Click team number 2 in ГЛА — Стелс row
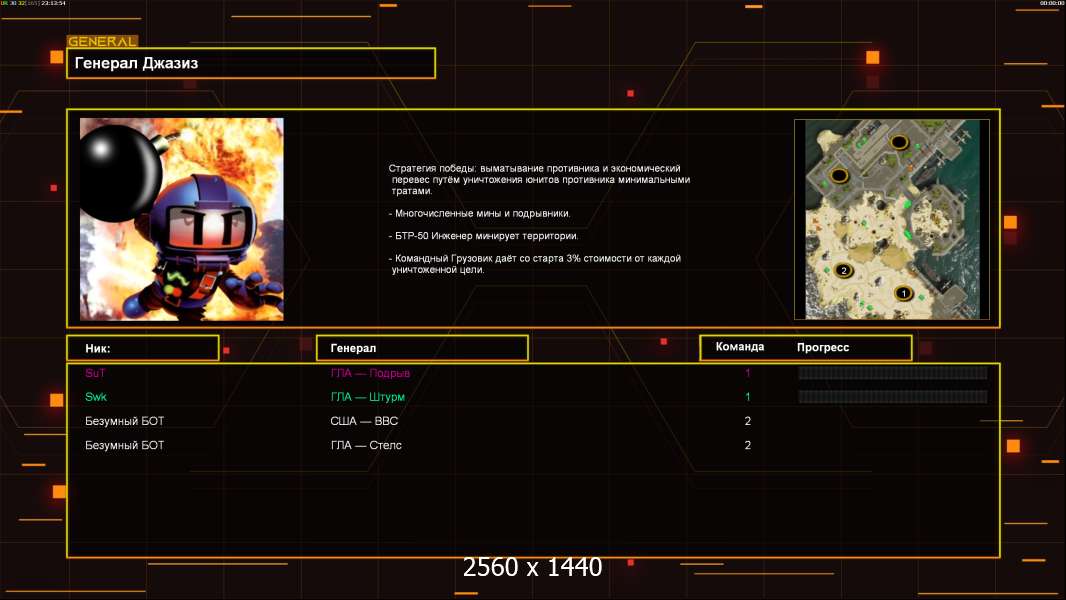 pyautogui.click(x=748, y=445)
